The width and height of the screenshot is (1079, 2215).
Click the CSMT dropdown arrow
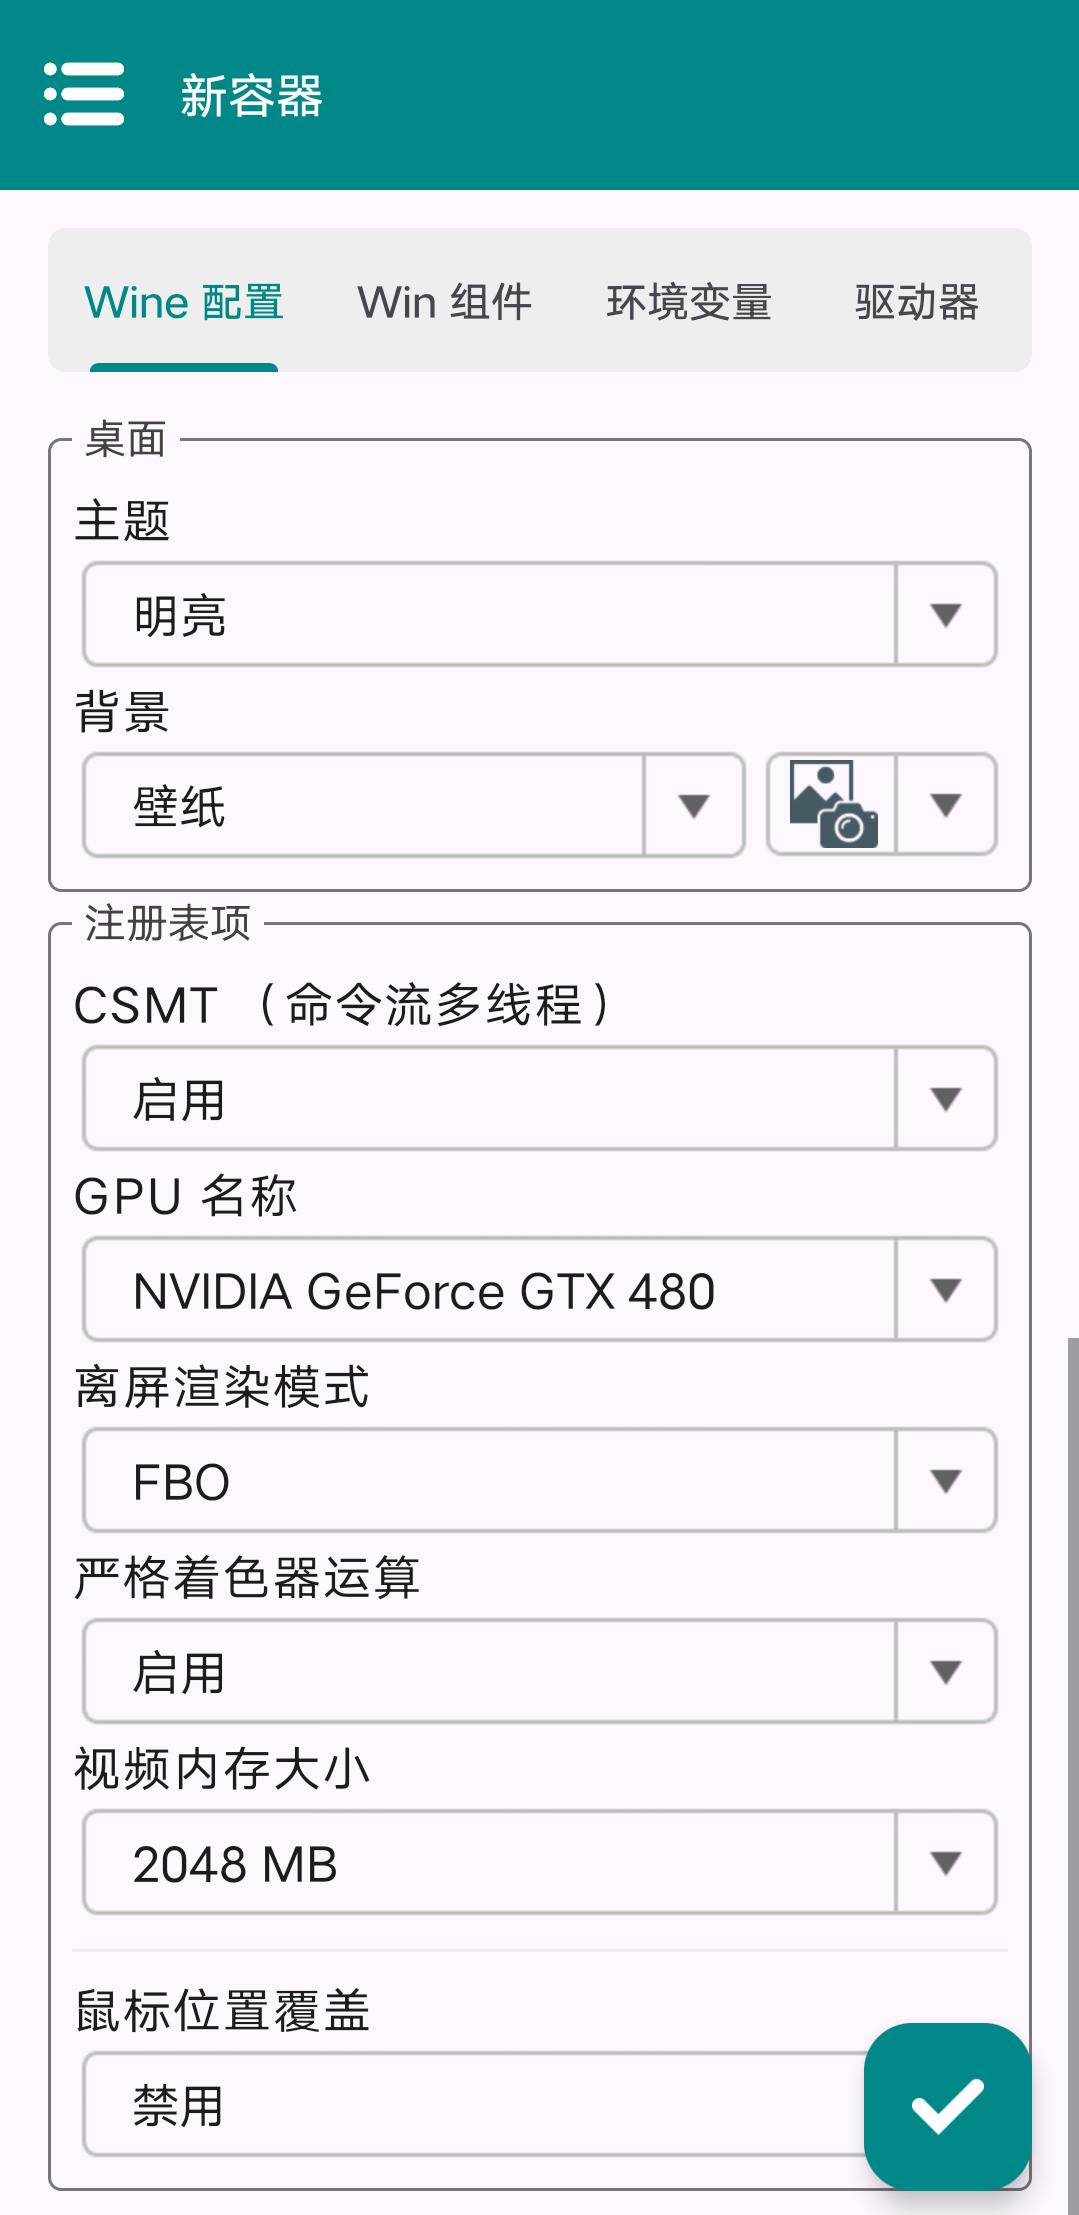(x=945, y=1098)
